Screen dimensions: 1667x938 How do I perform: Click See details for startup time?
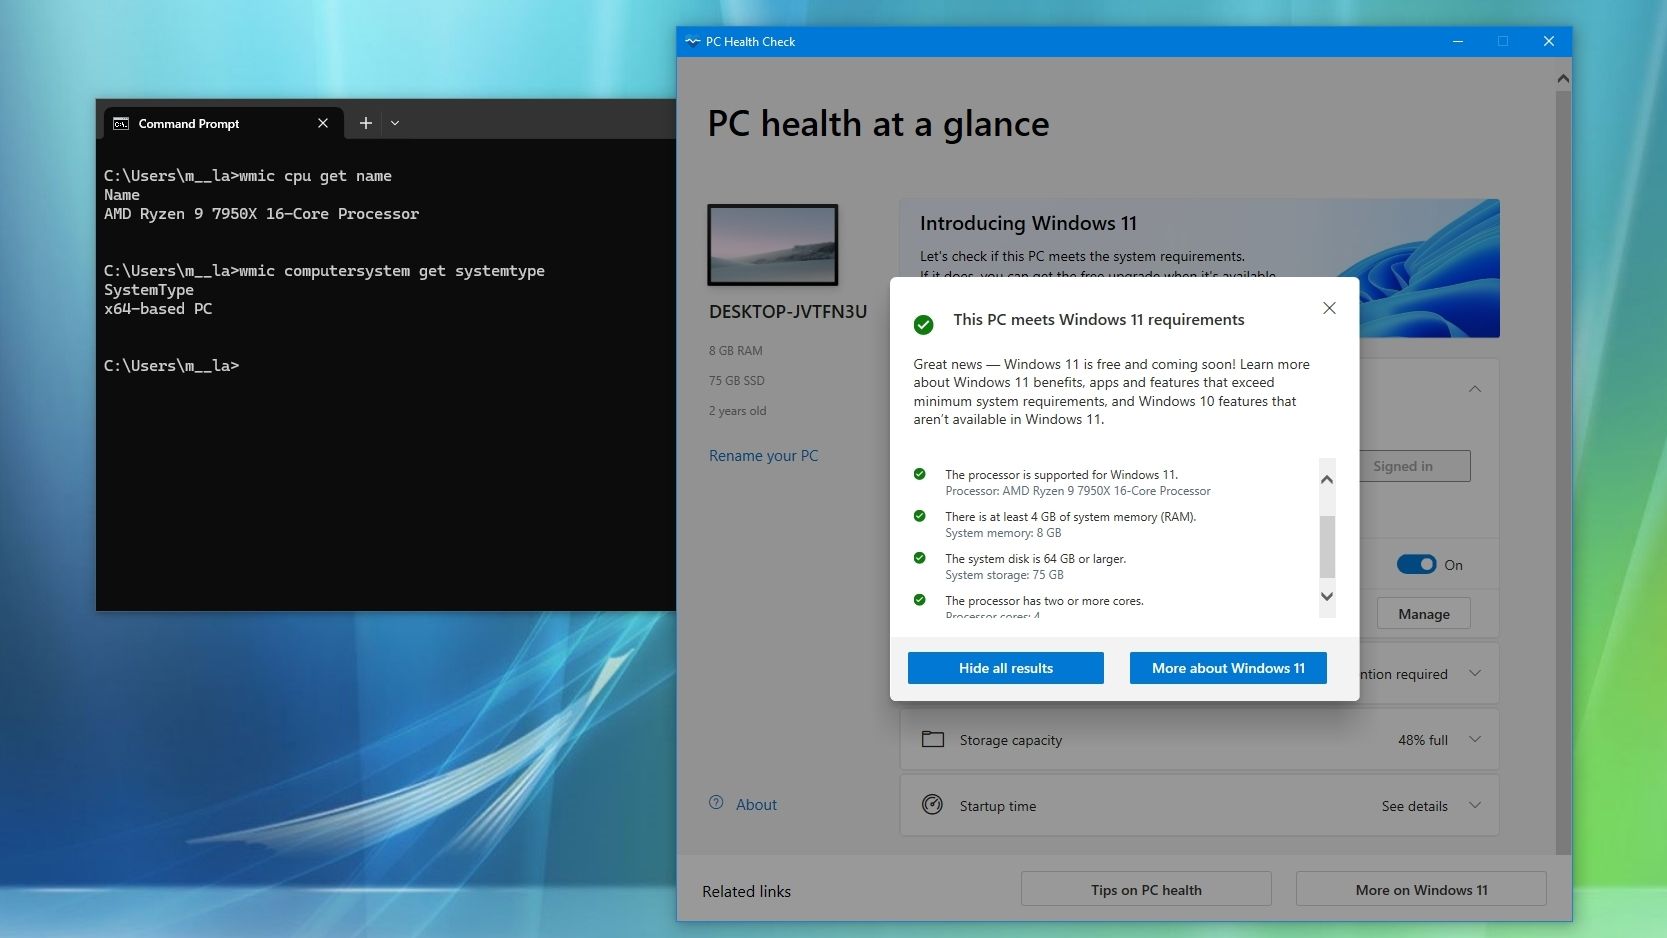click(1415, 806)
